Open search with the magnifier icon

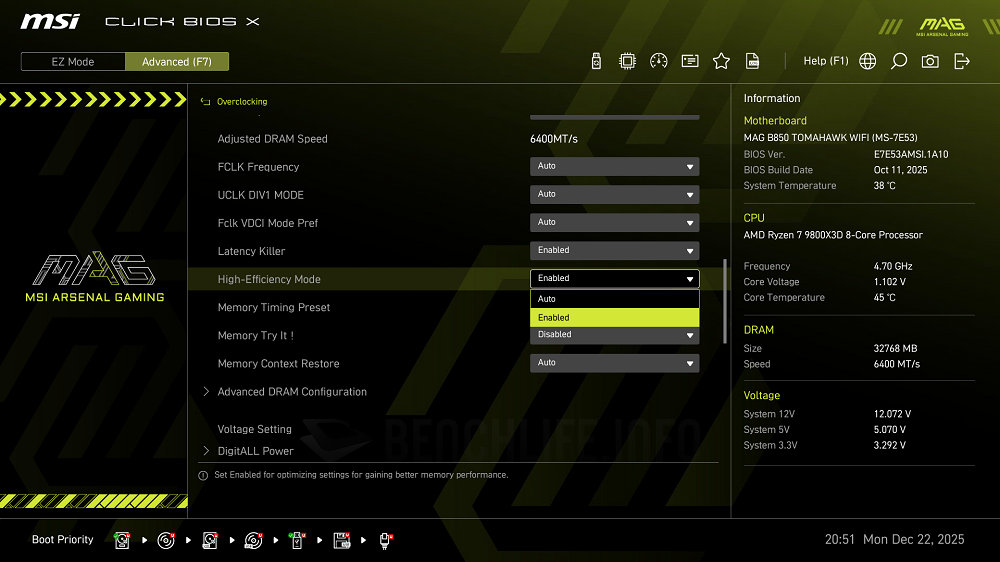[x=899, y=61]
